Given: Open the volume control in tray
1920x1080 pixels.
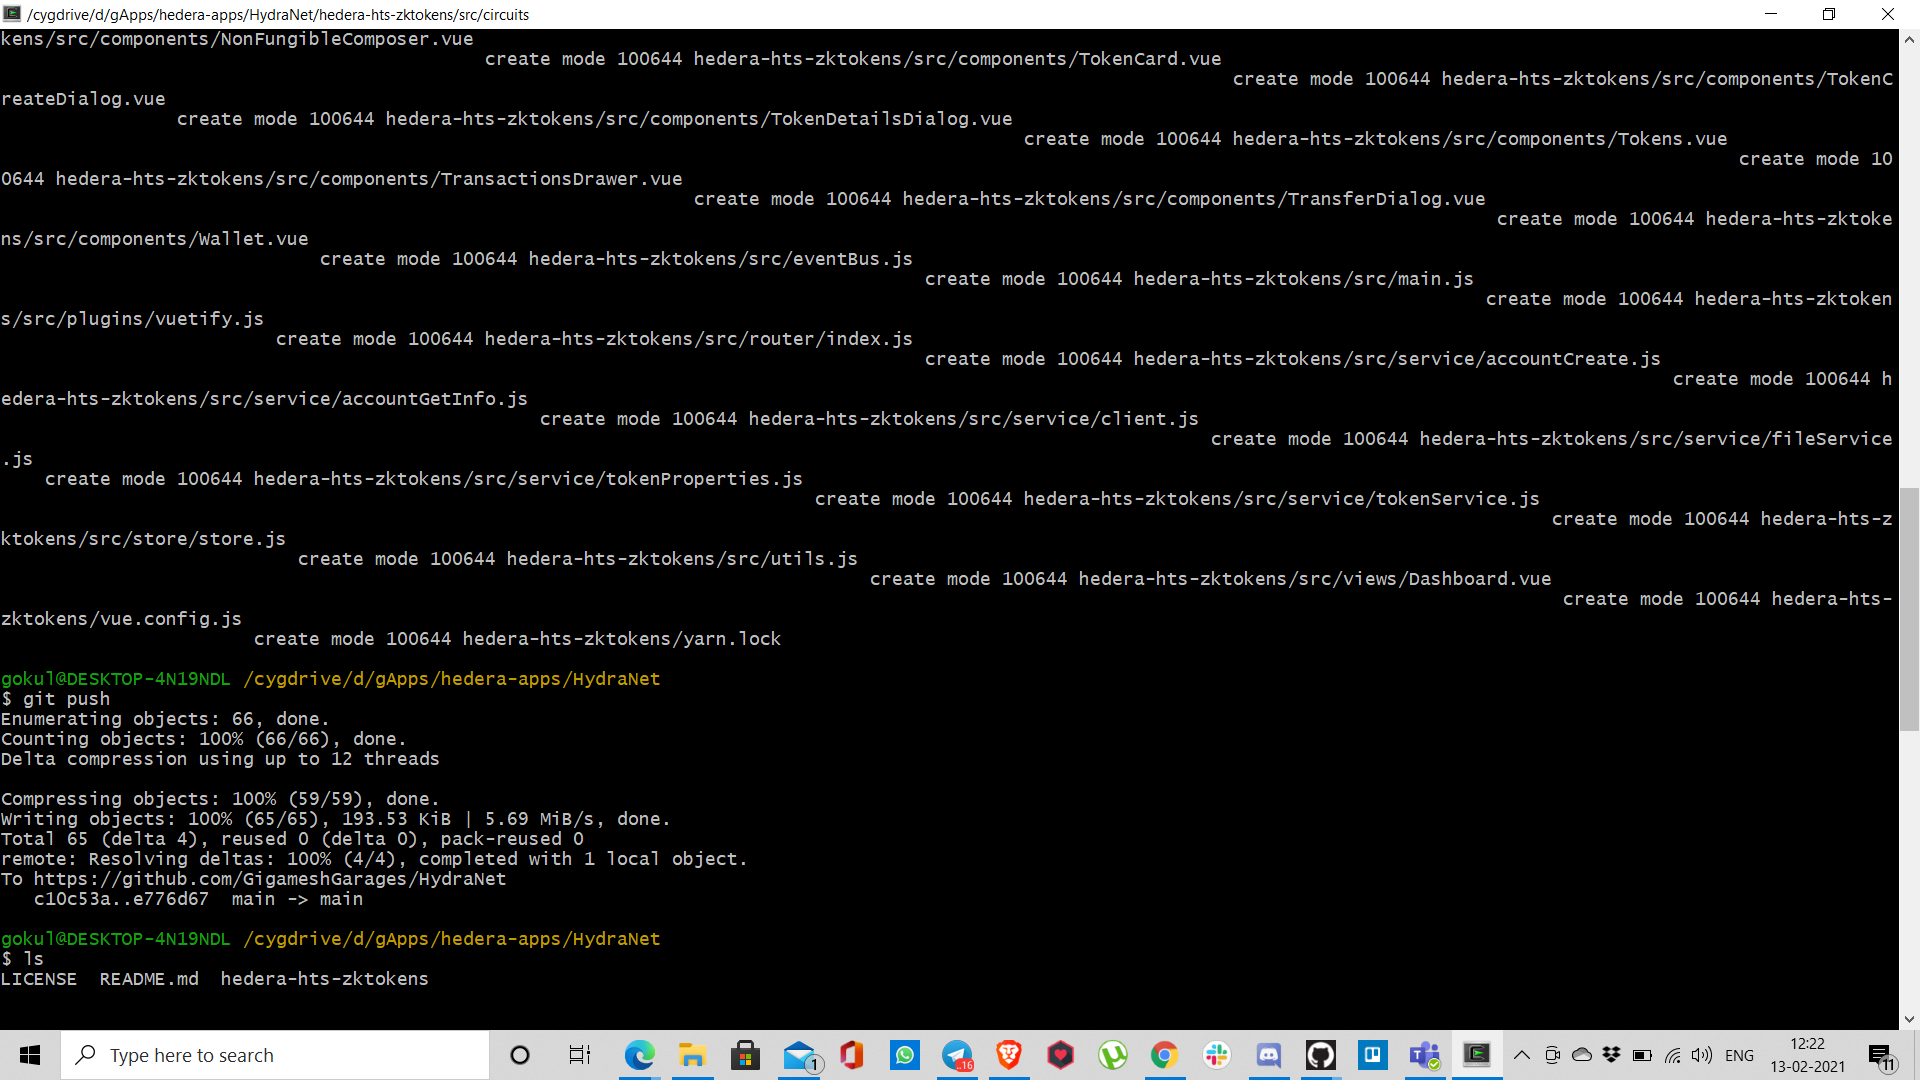Looking at the screenshot, I should pos(1701,1055).
